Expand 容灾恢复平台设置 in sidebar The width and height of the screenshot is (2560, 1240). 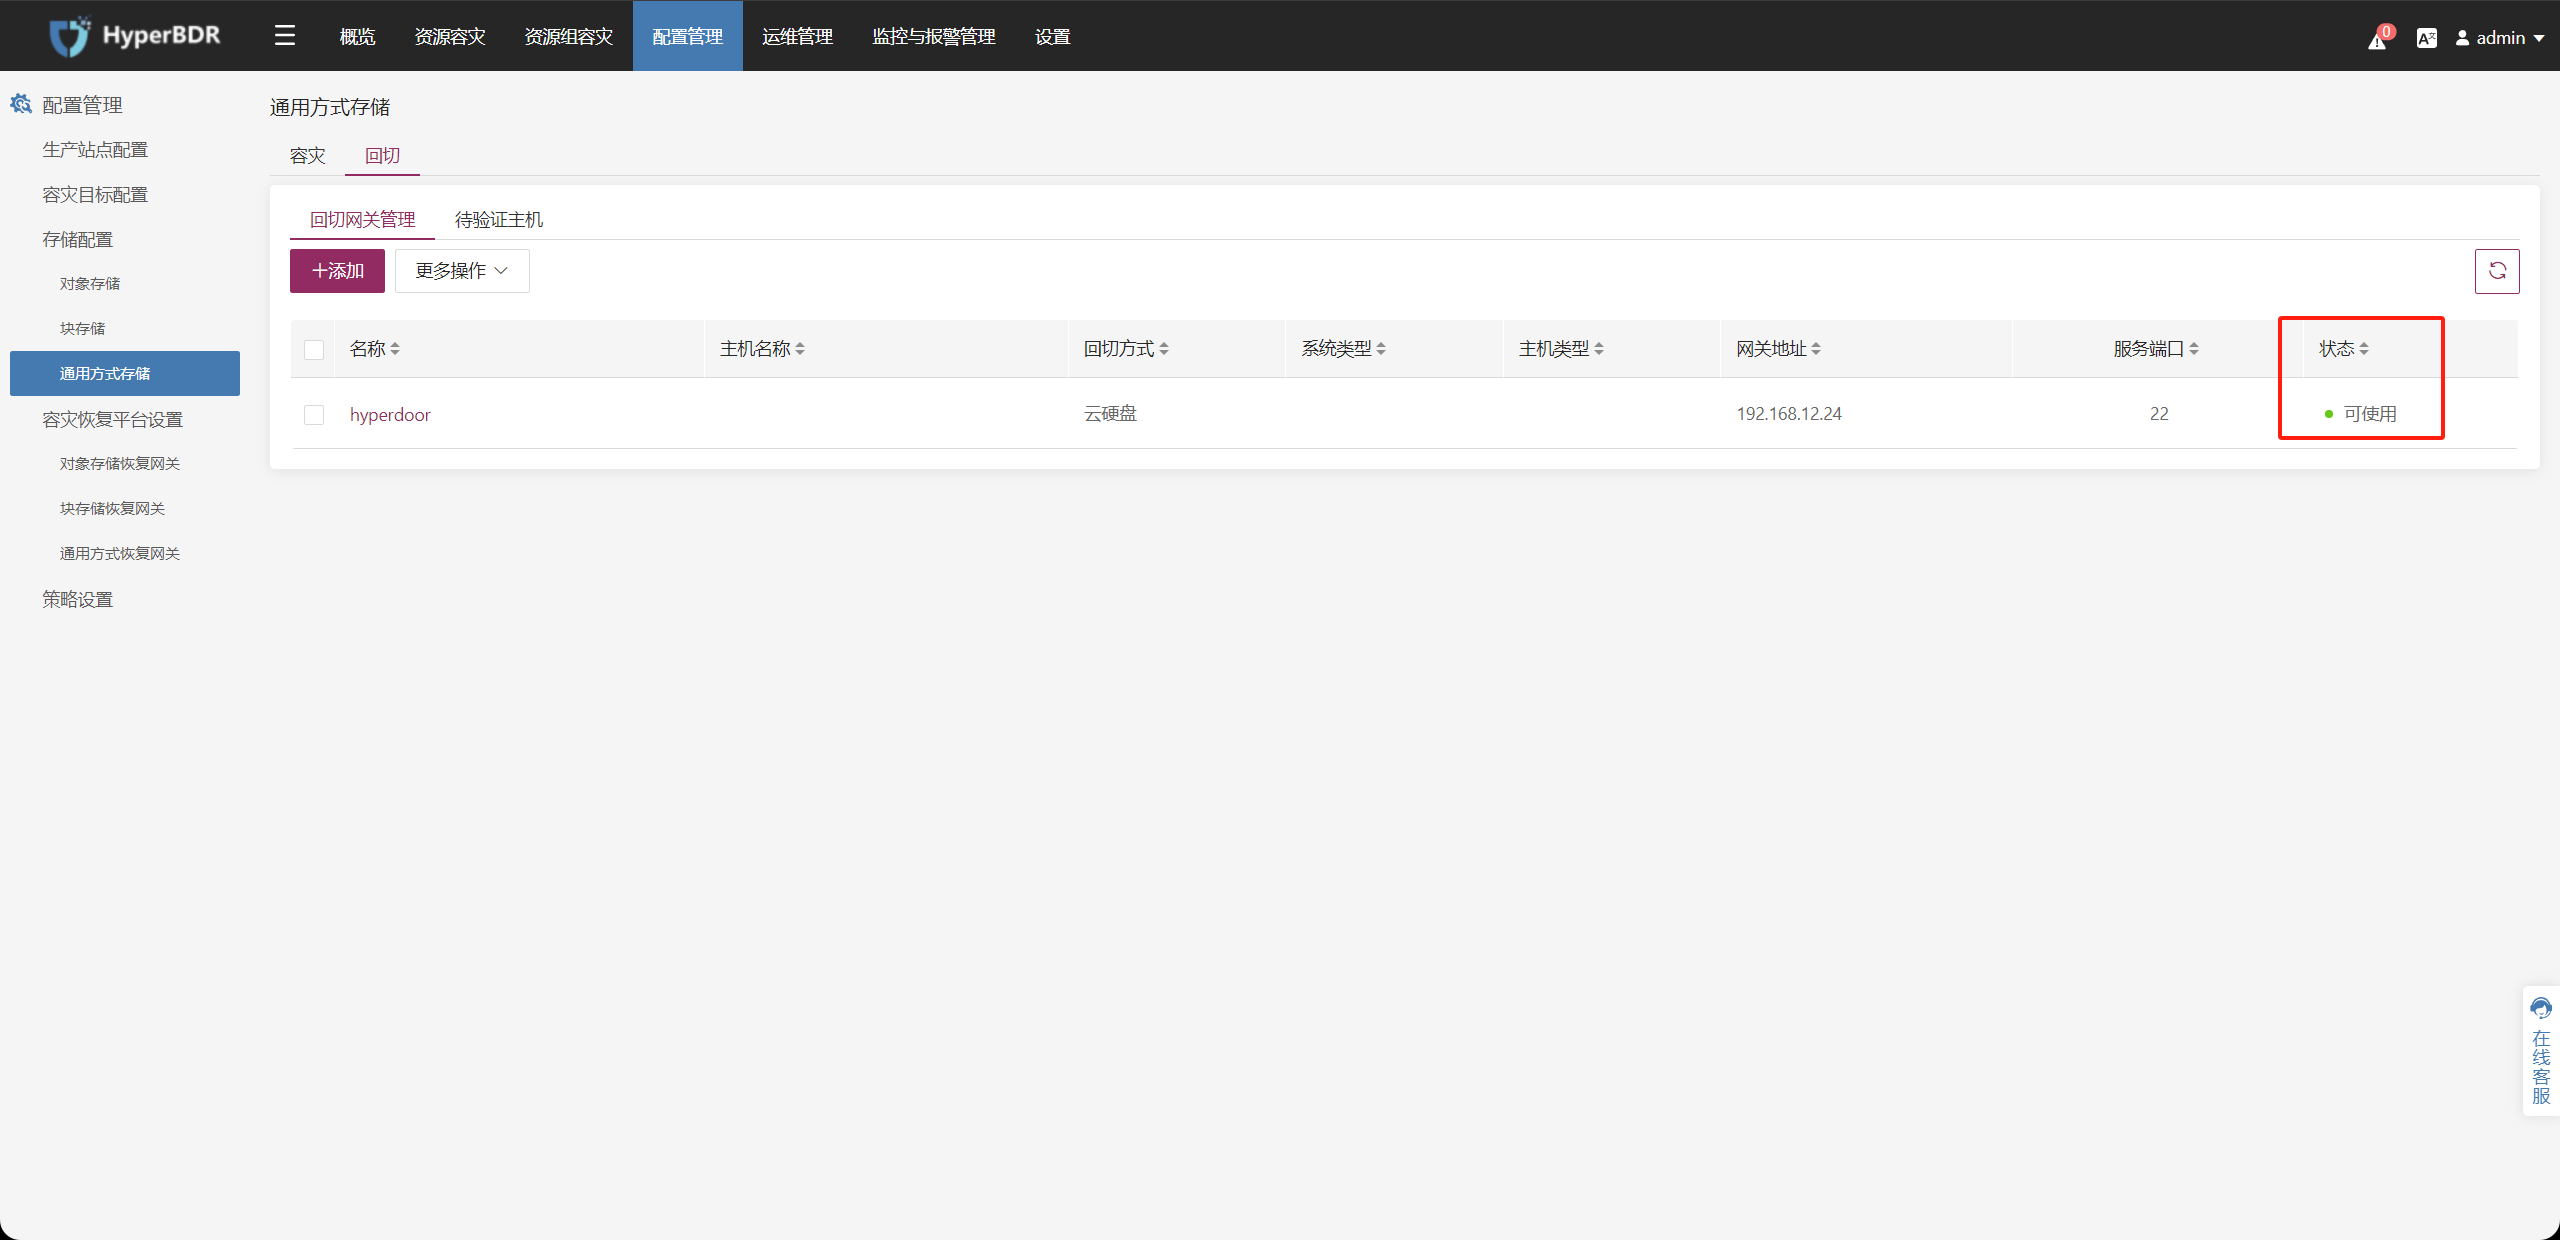click(x=112, y=420)
